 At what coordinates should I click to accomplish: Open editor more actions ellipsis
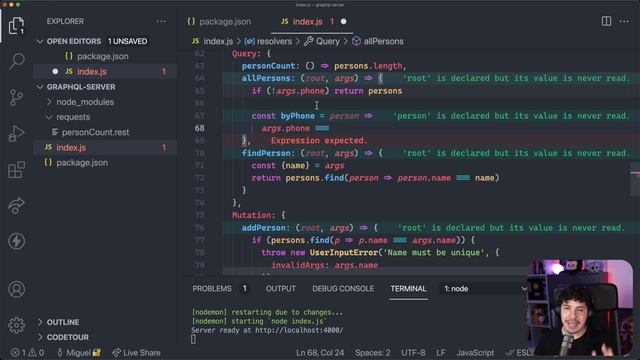pyautogui.click(x=624, y=21)
